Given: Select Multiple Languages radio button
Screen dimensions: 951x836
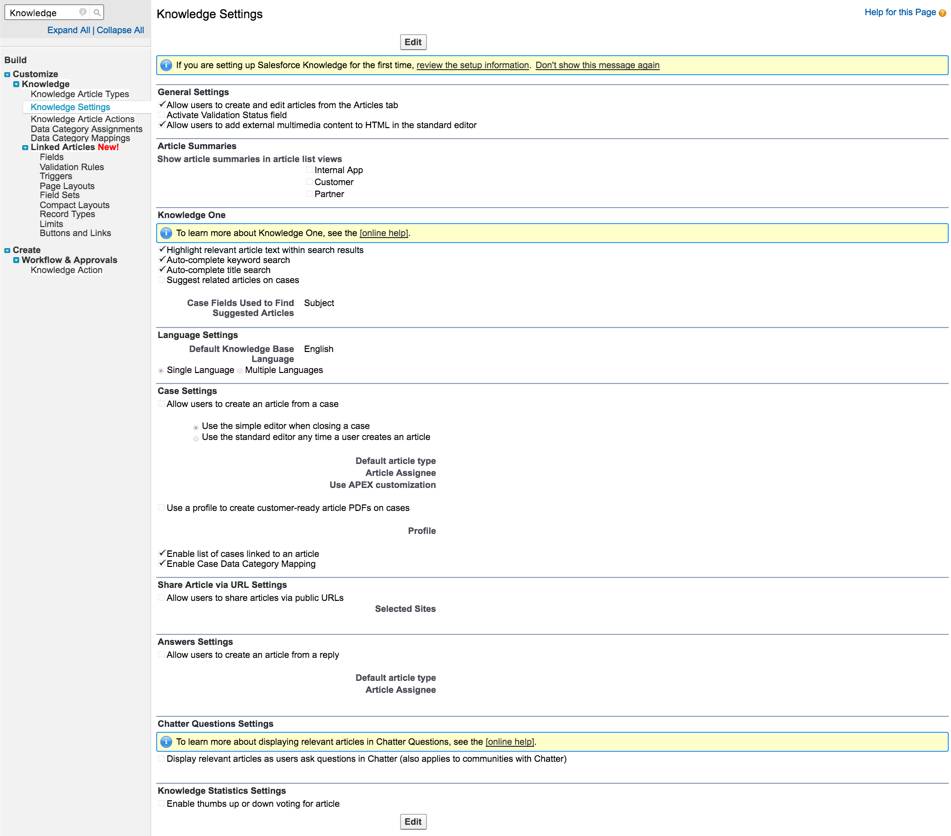Looking at the screenshot, I should pyautogui.click(x=240, y=370).
